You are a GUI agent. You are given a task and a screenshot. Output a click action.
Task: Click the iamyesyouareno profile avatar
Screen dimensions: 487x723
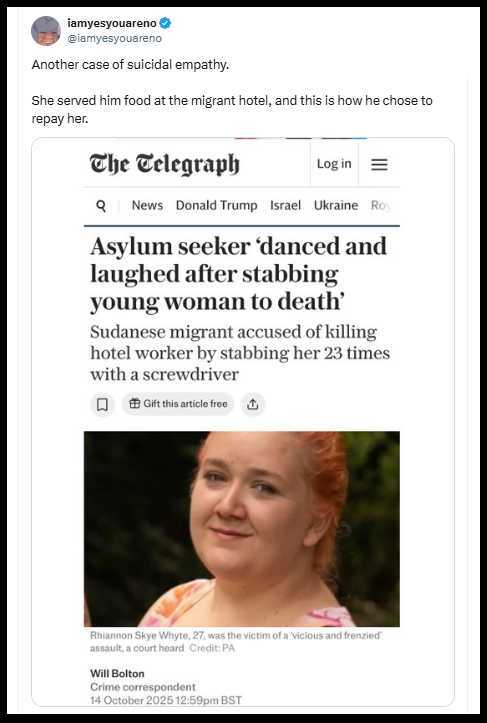click(46, 31)
